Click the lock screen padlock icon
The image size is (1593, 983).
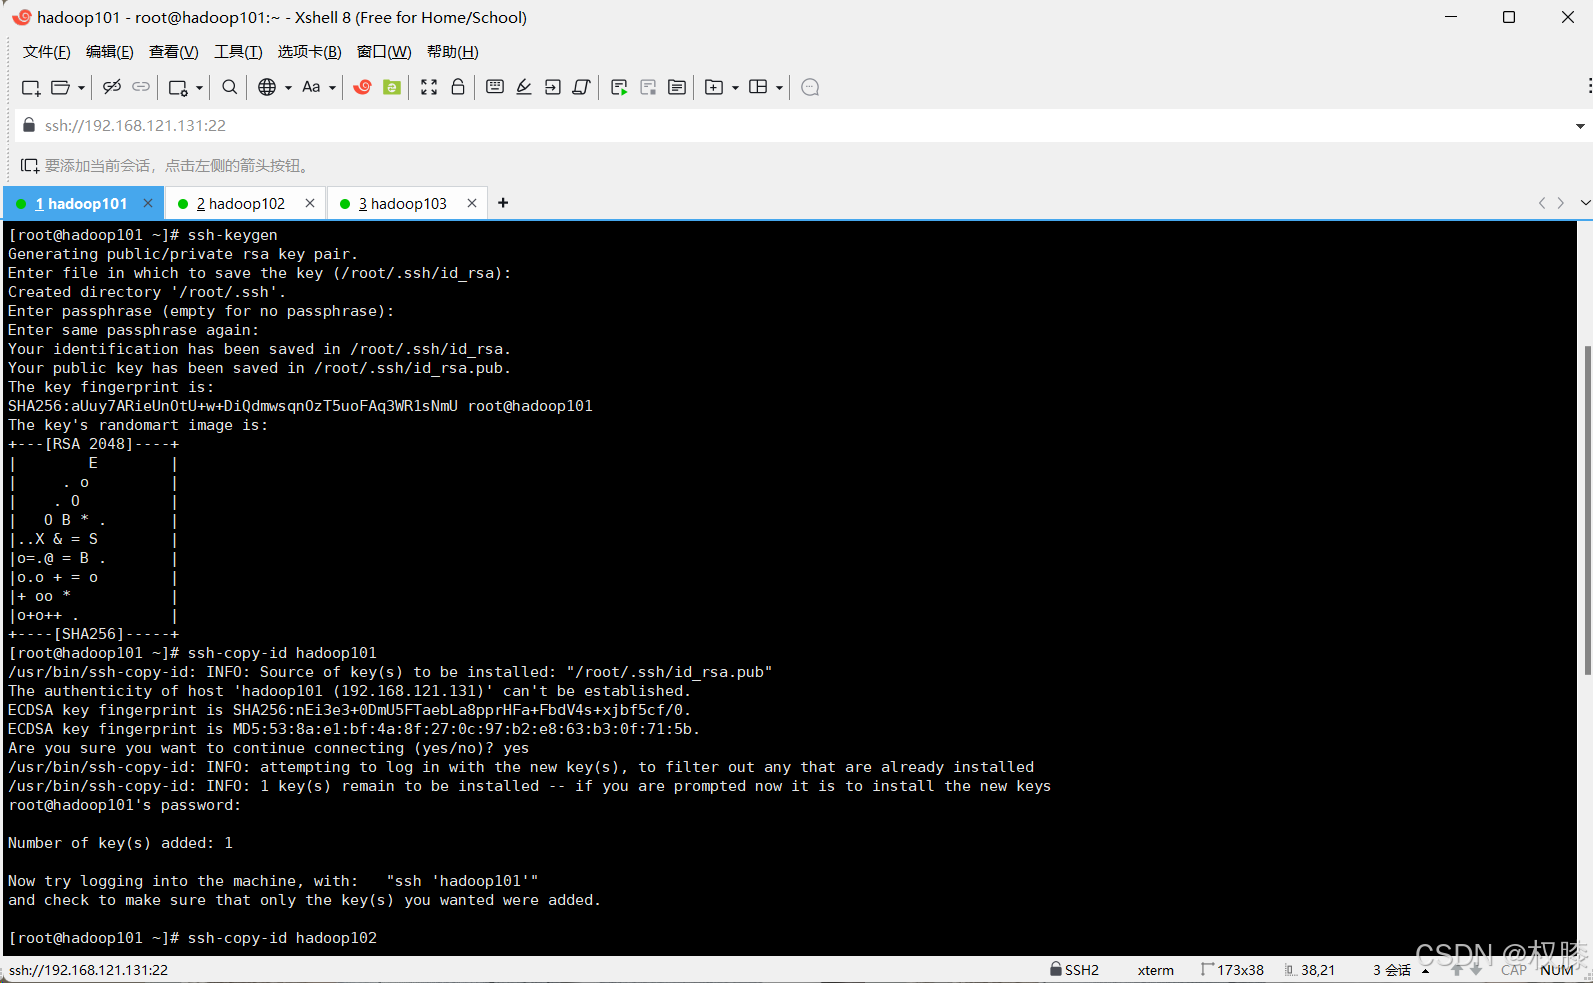click(458, 87)
